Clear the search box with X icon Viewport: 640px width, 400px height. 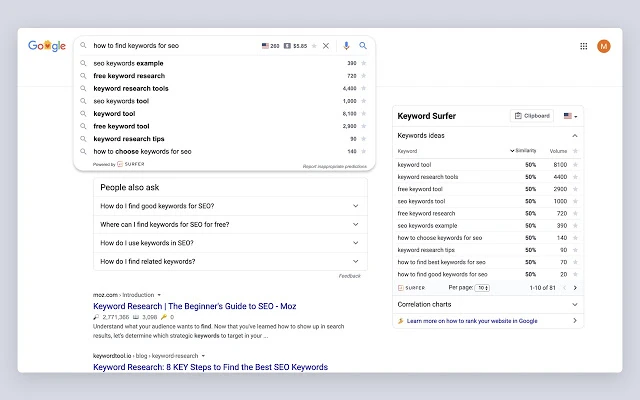[x=326, y=46]
